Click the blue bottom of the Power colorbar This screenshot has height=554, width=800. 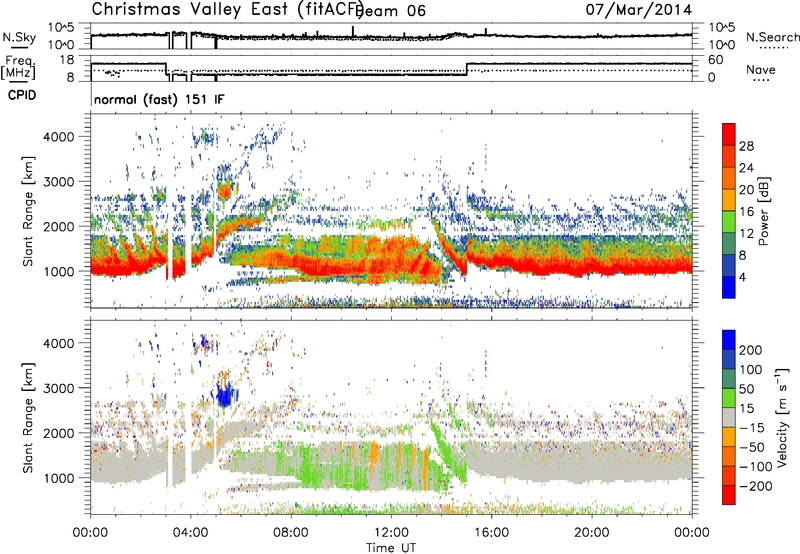pyautogui.click(x=729, y=287)
